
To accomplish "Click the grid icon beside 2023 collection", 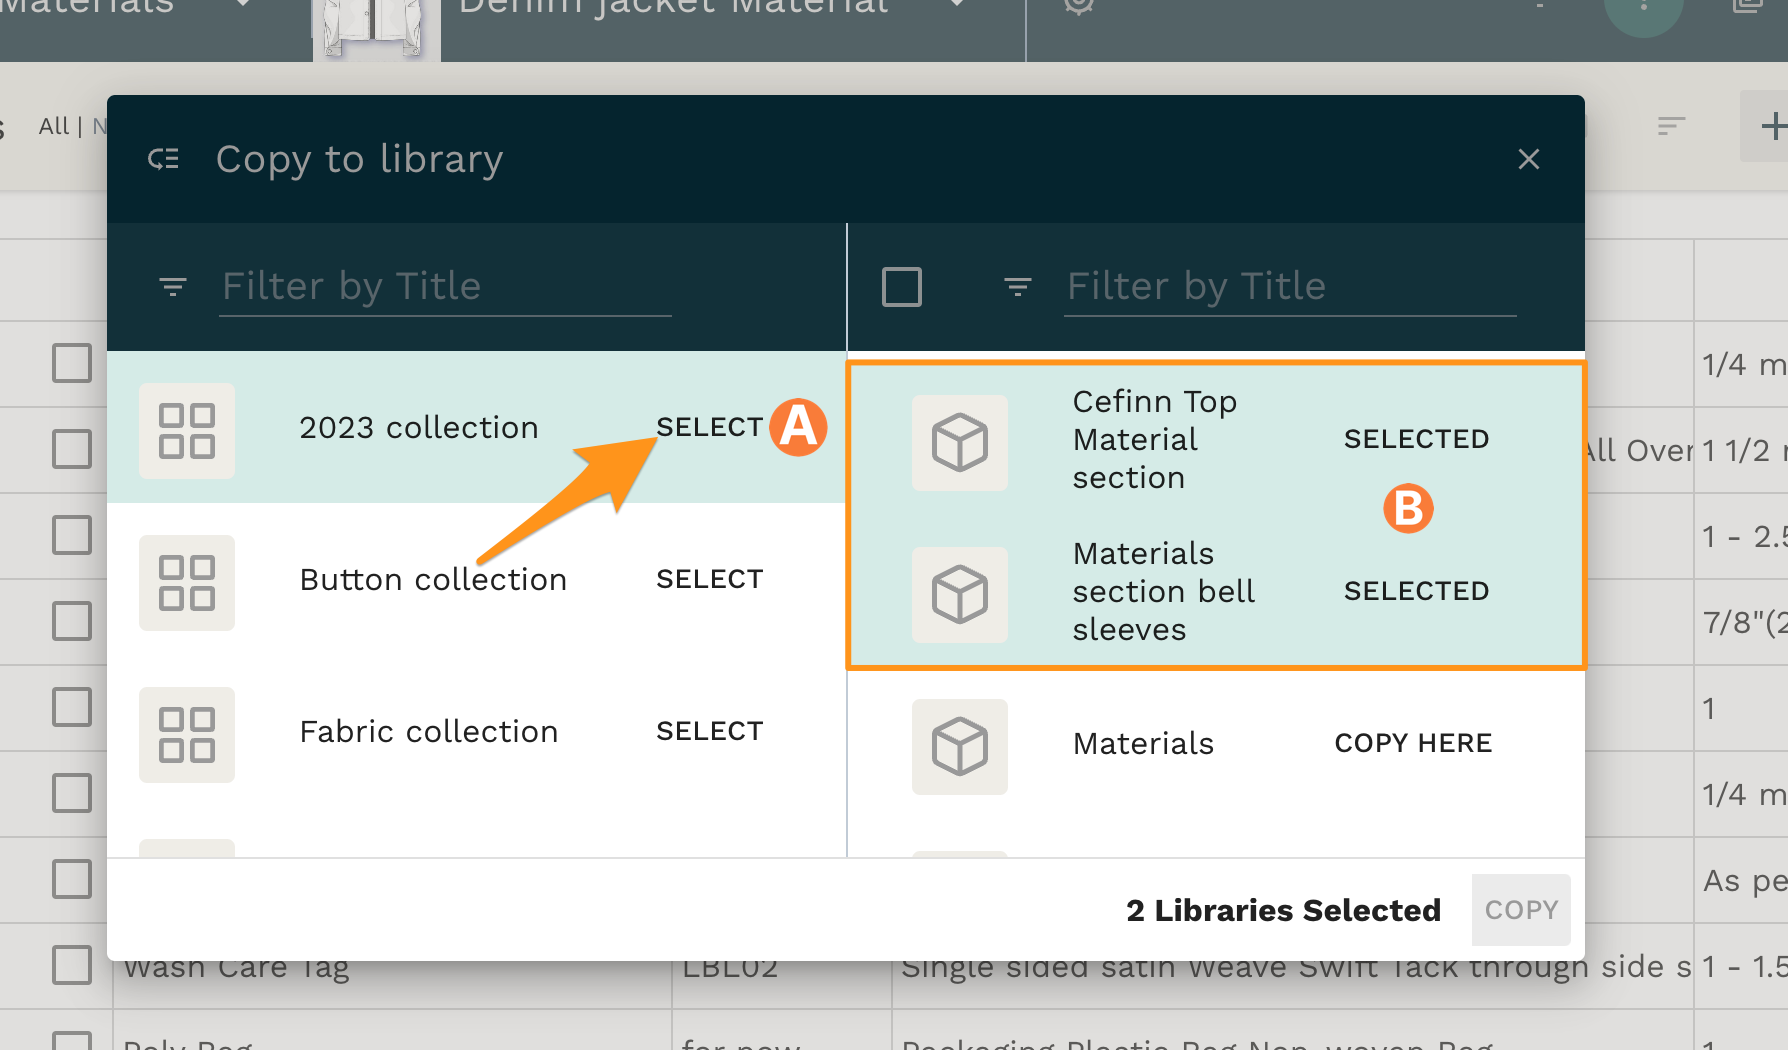I will [x=187, y=431].
